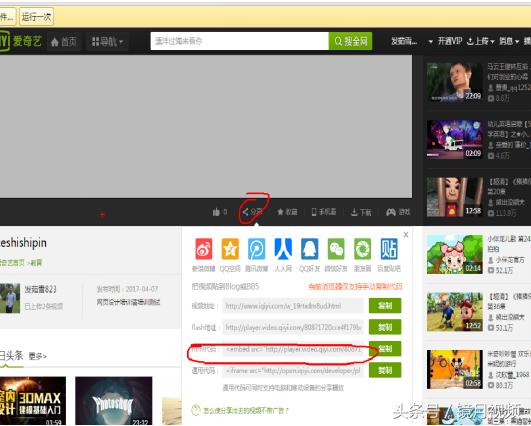
Task: Open the 22:09 duration sidebar video
Action: coord(454,82)
